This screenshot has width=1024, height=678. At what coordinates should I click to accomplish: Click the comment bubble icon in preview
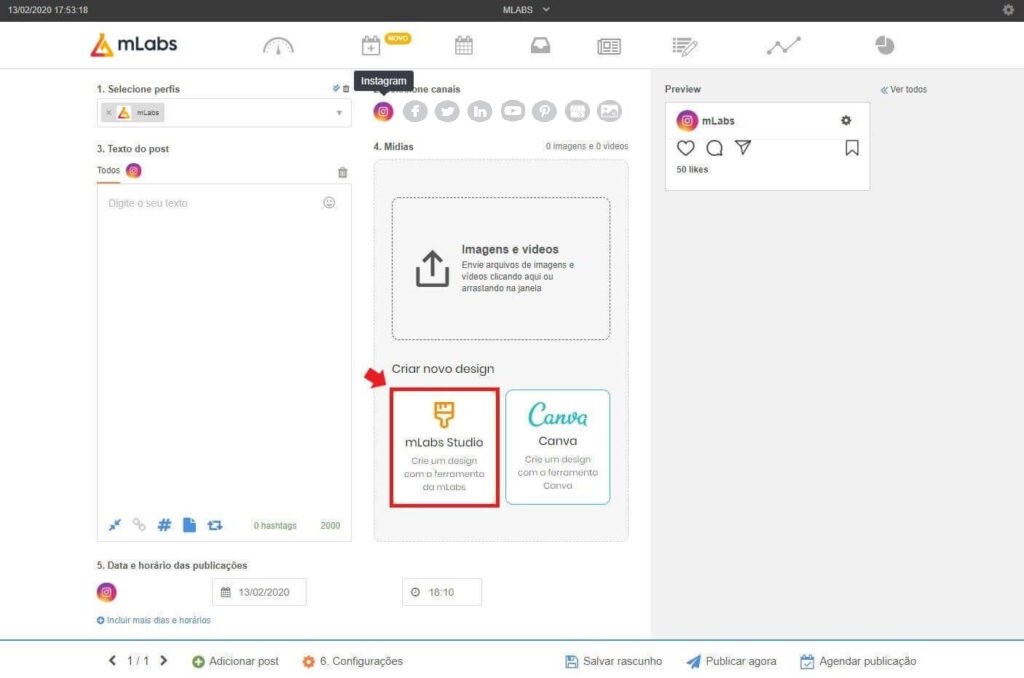(x=714, y=148)
